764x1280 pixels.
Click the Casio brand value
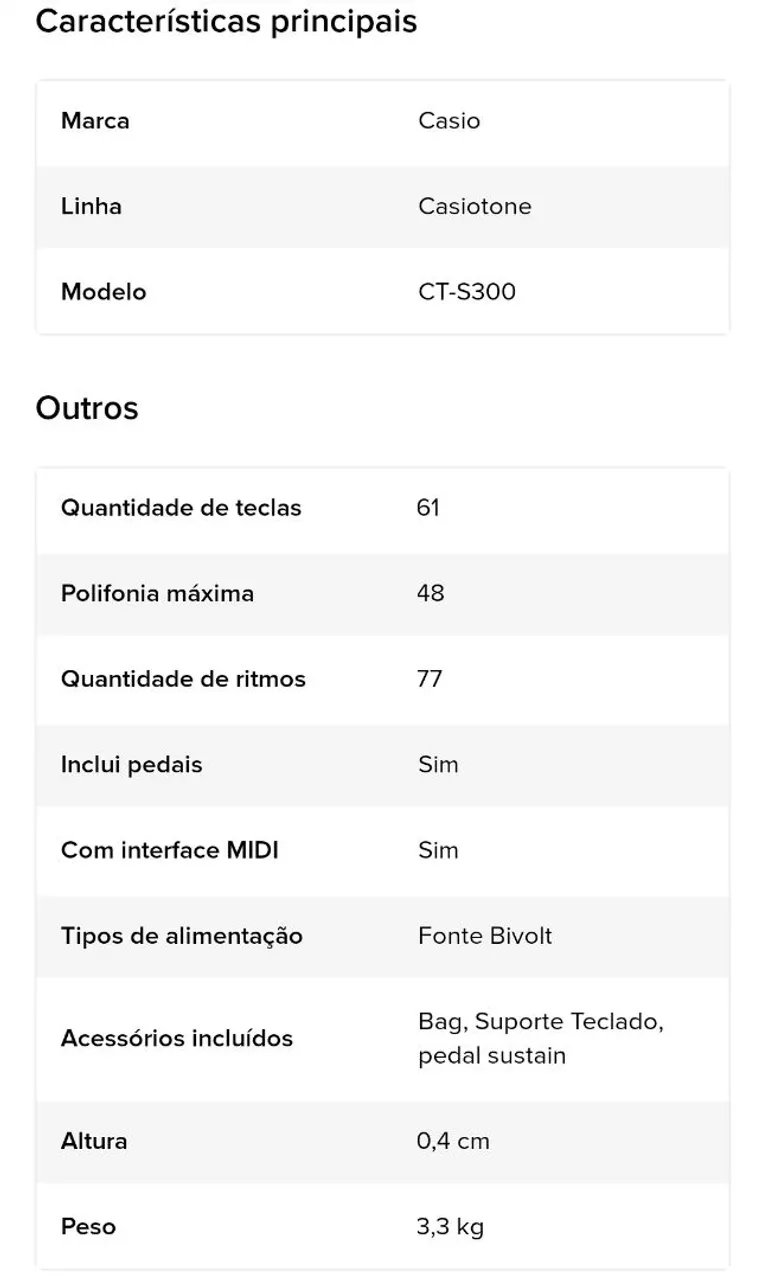tap(449, 121)
